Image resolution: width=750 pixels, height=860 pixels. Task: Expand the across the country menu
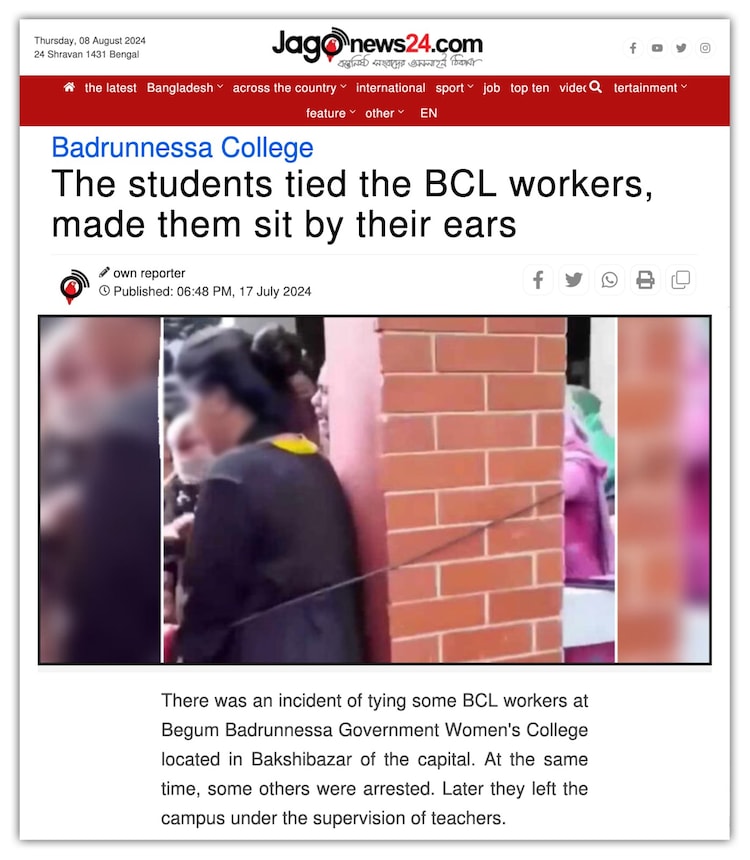click(290, 88)
